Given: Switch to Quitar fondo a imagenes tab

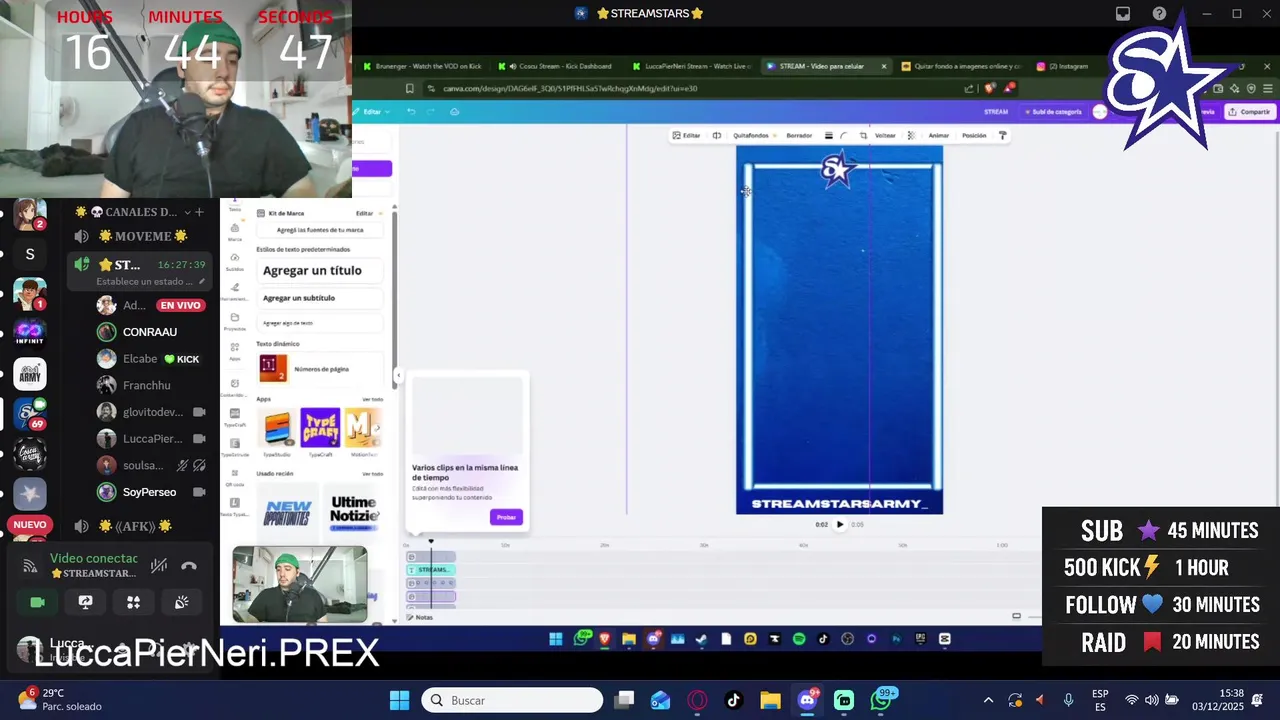Looking at the screenshot, I should click(x=961, y=66).
